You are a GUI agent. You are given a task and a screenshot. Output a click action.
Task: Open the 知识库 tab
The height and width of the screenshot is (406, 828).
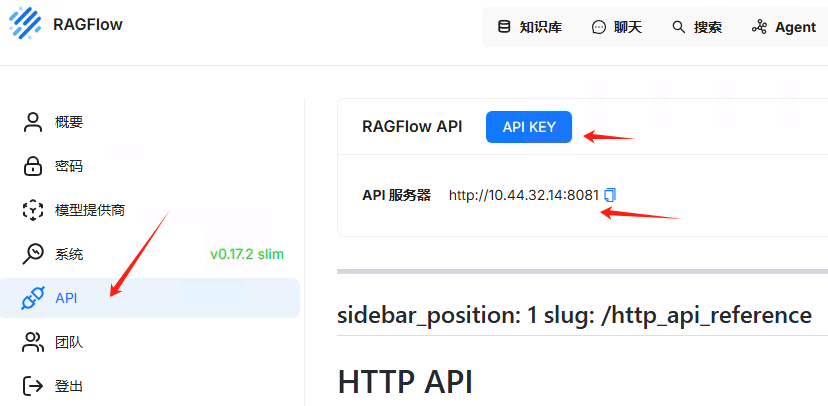531,27
